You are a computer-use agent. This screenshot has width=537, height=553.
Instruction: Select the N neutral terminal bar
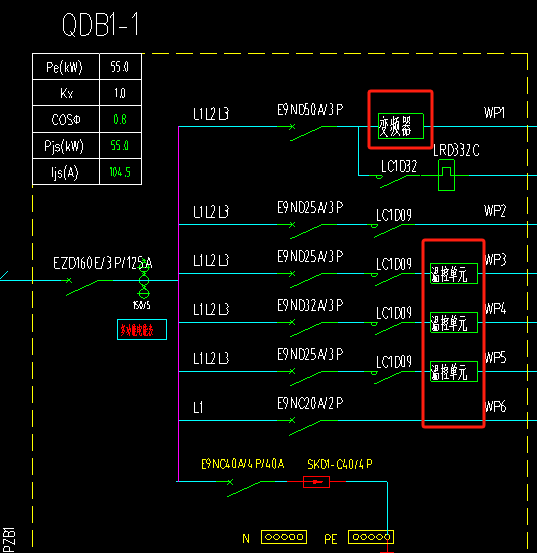point(284,537)
